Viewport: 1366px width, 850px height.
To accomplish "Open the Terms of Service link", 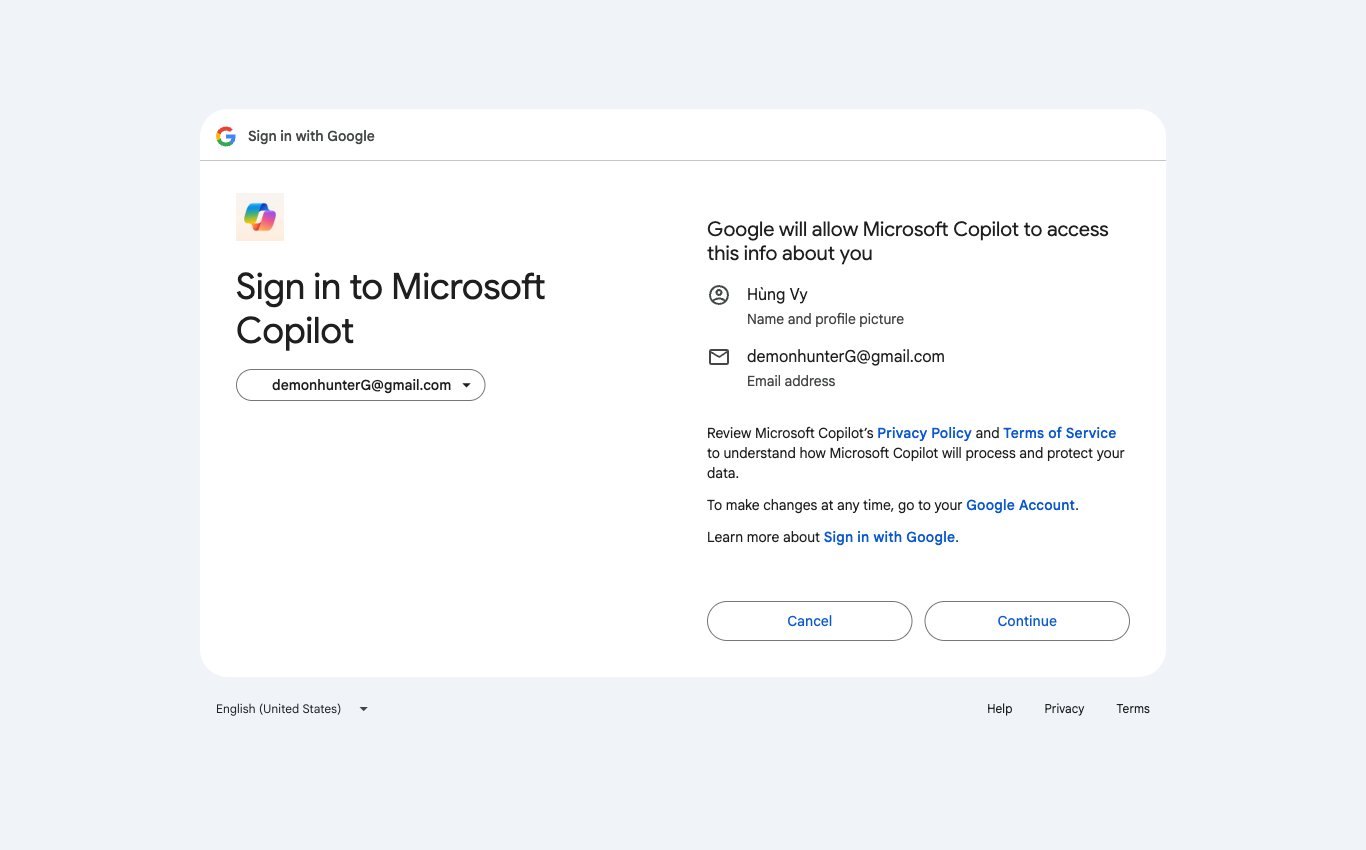I will (1059, 433).
